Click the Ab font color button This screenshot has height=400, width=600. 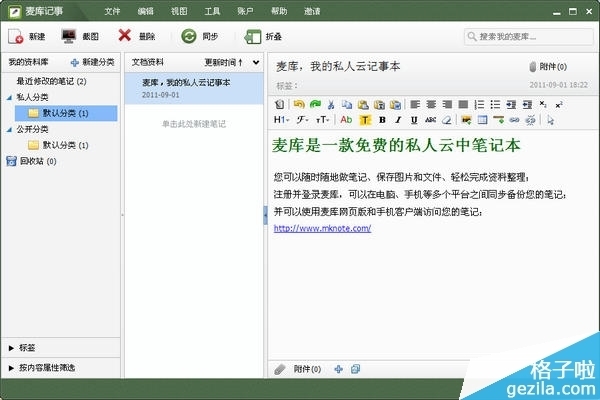(x=346, y=120)
